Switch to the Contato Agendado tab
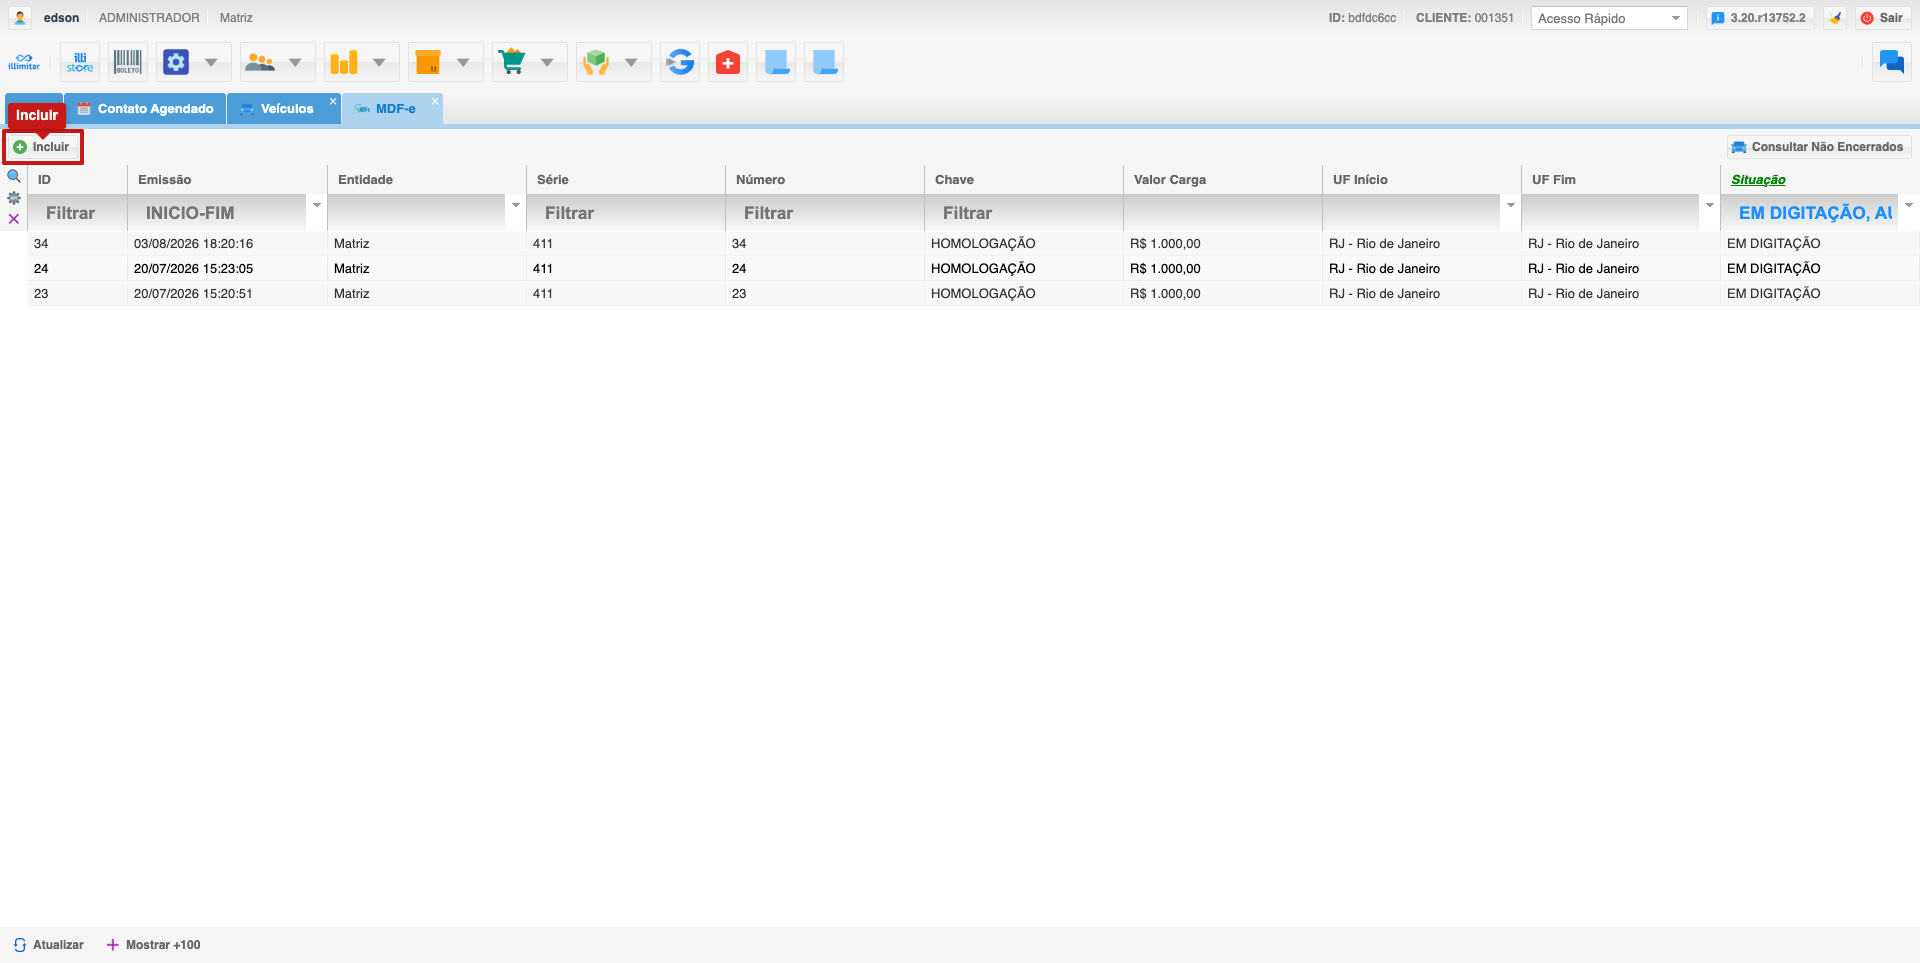Image resolution: width=1920 pixels, height=963 pixels. point(146,109)
